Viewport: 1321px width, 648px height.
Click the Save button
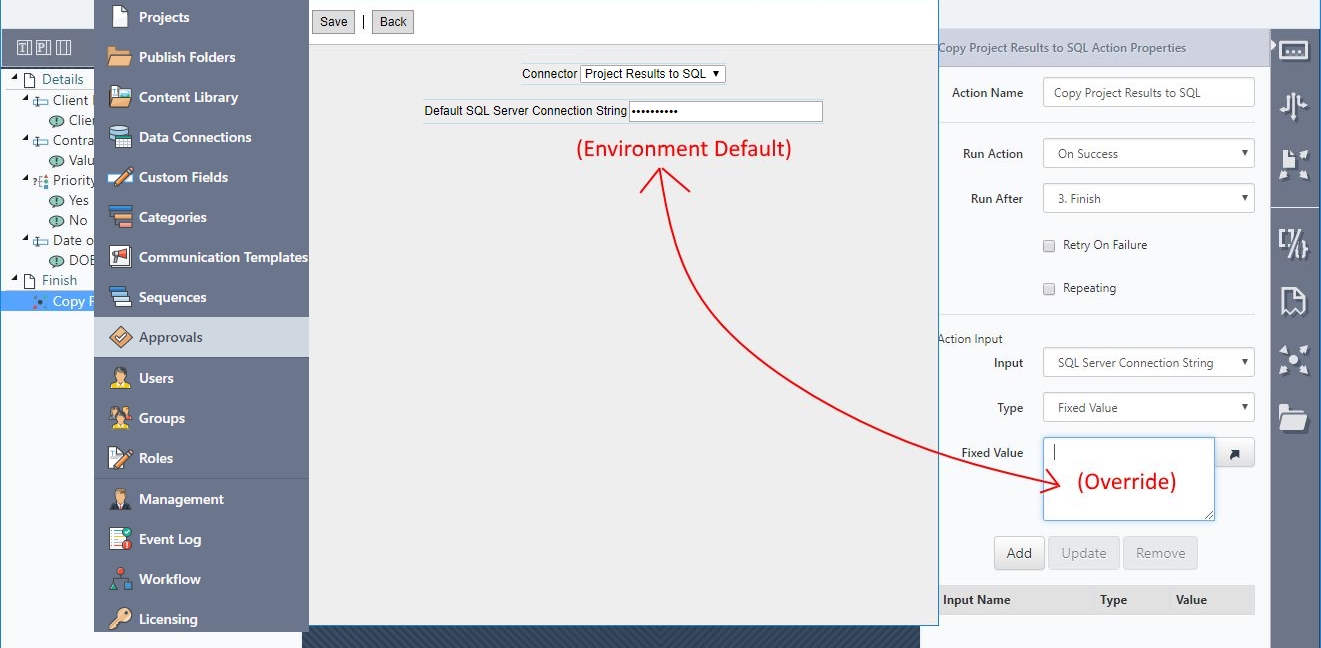point(334,22)
